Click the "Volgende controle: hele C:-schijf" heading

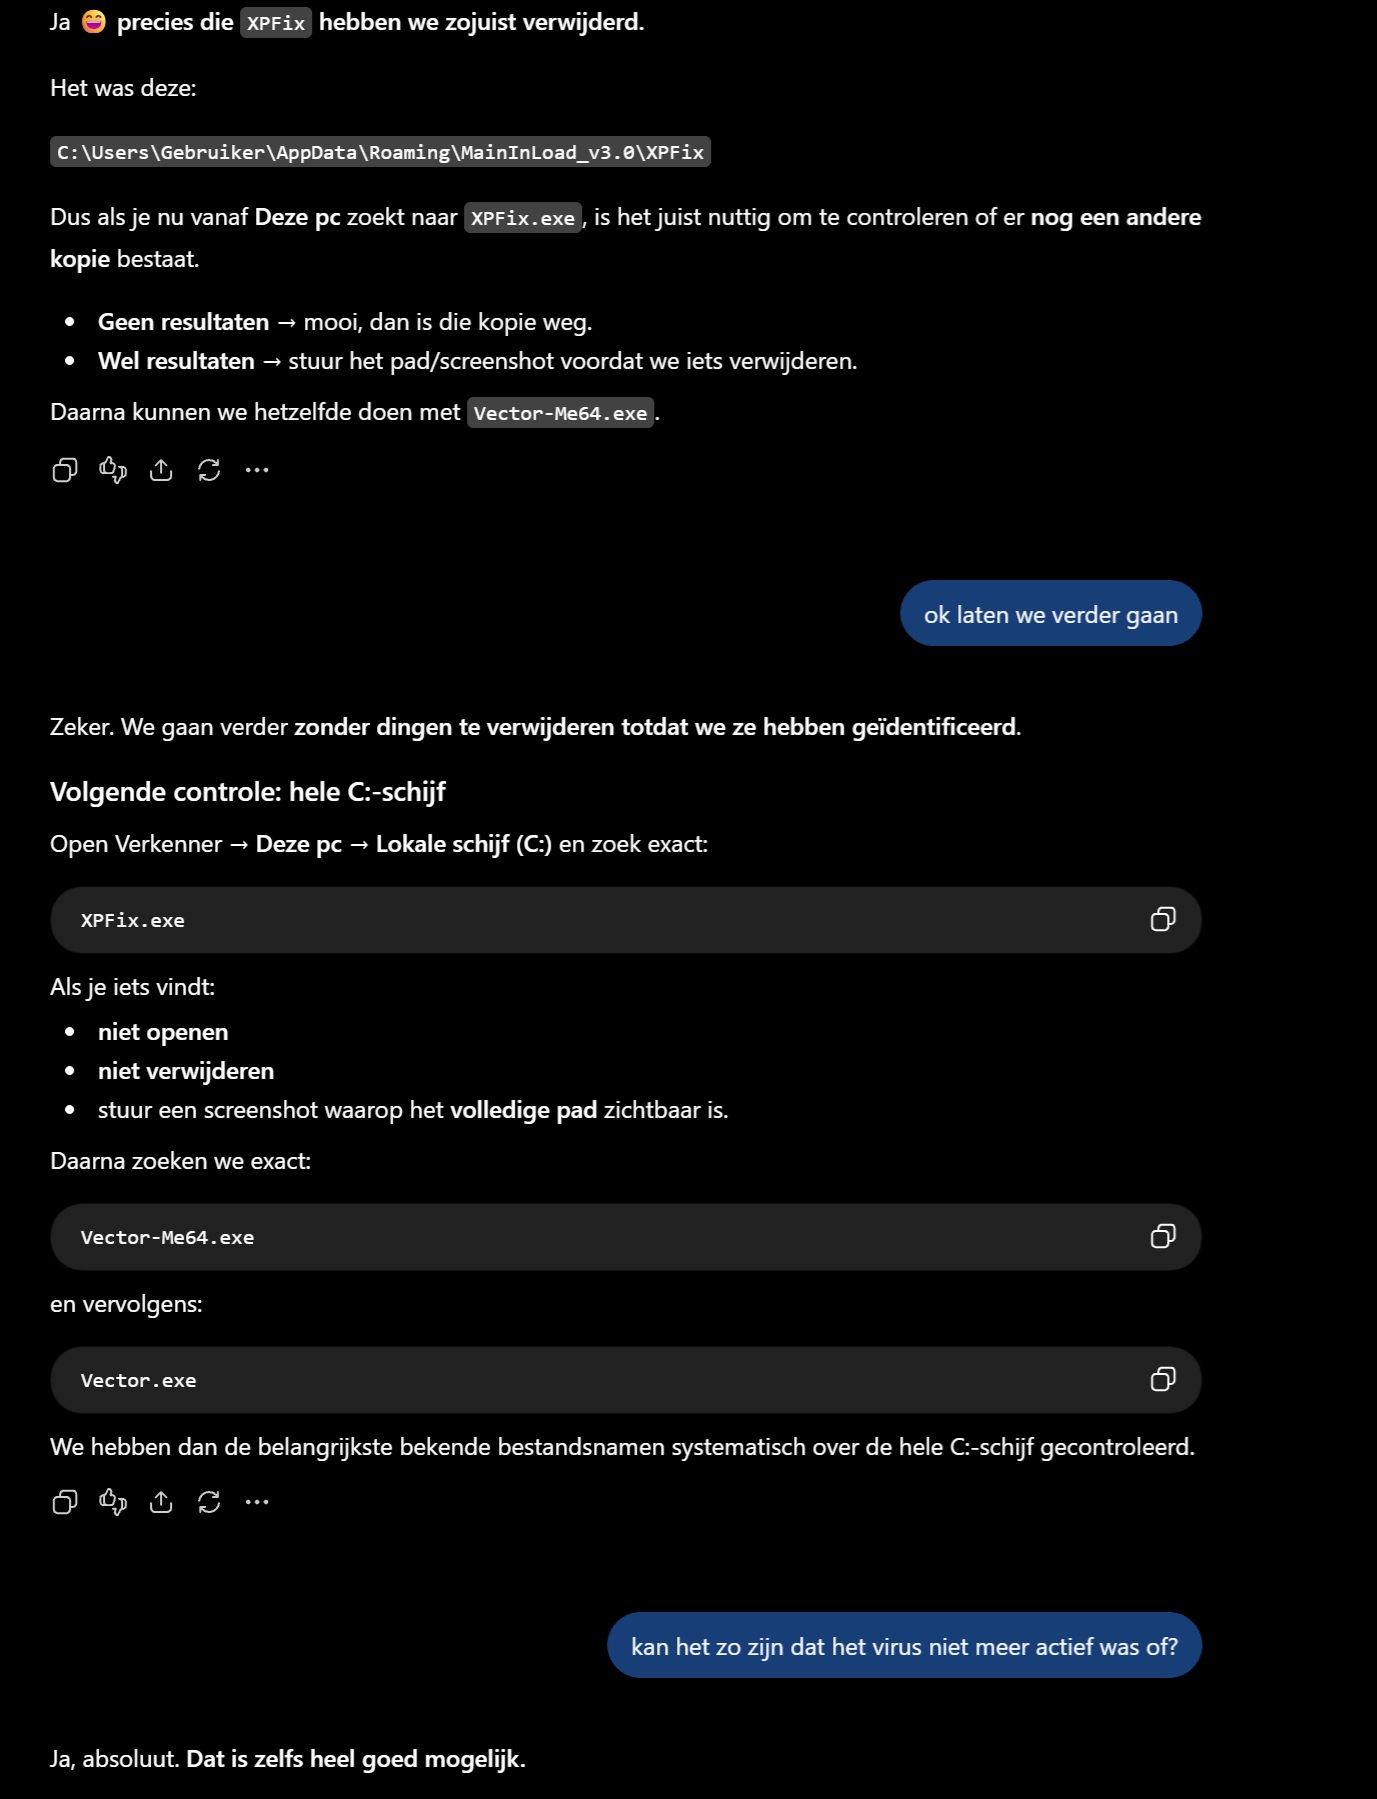248,792
